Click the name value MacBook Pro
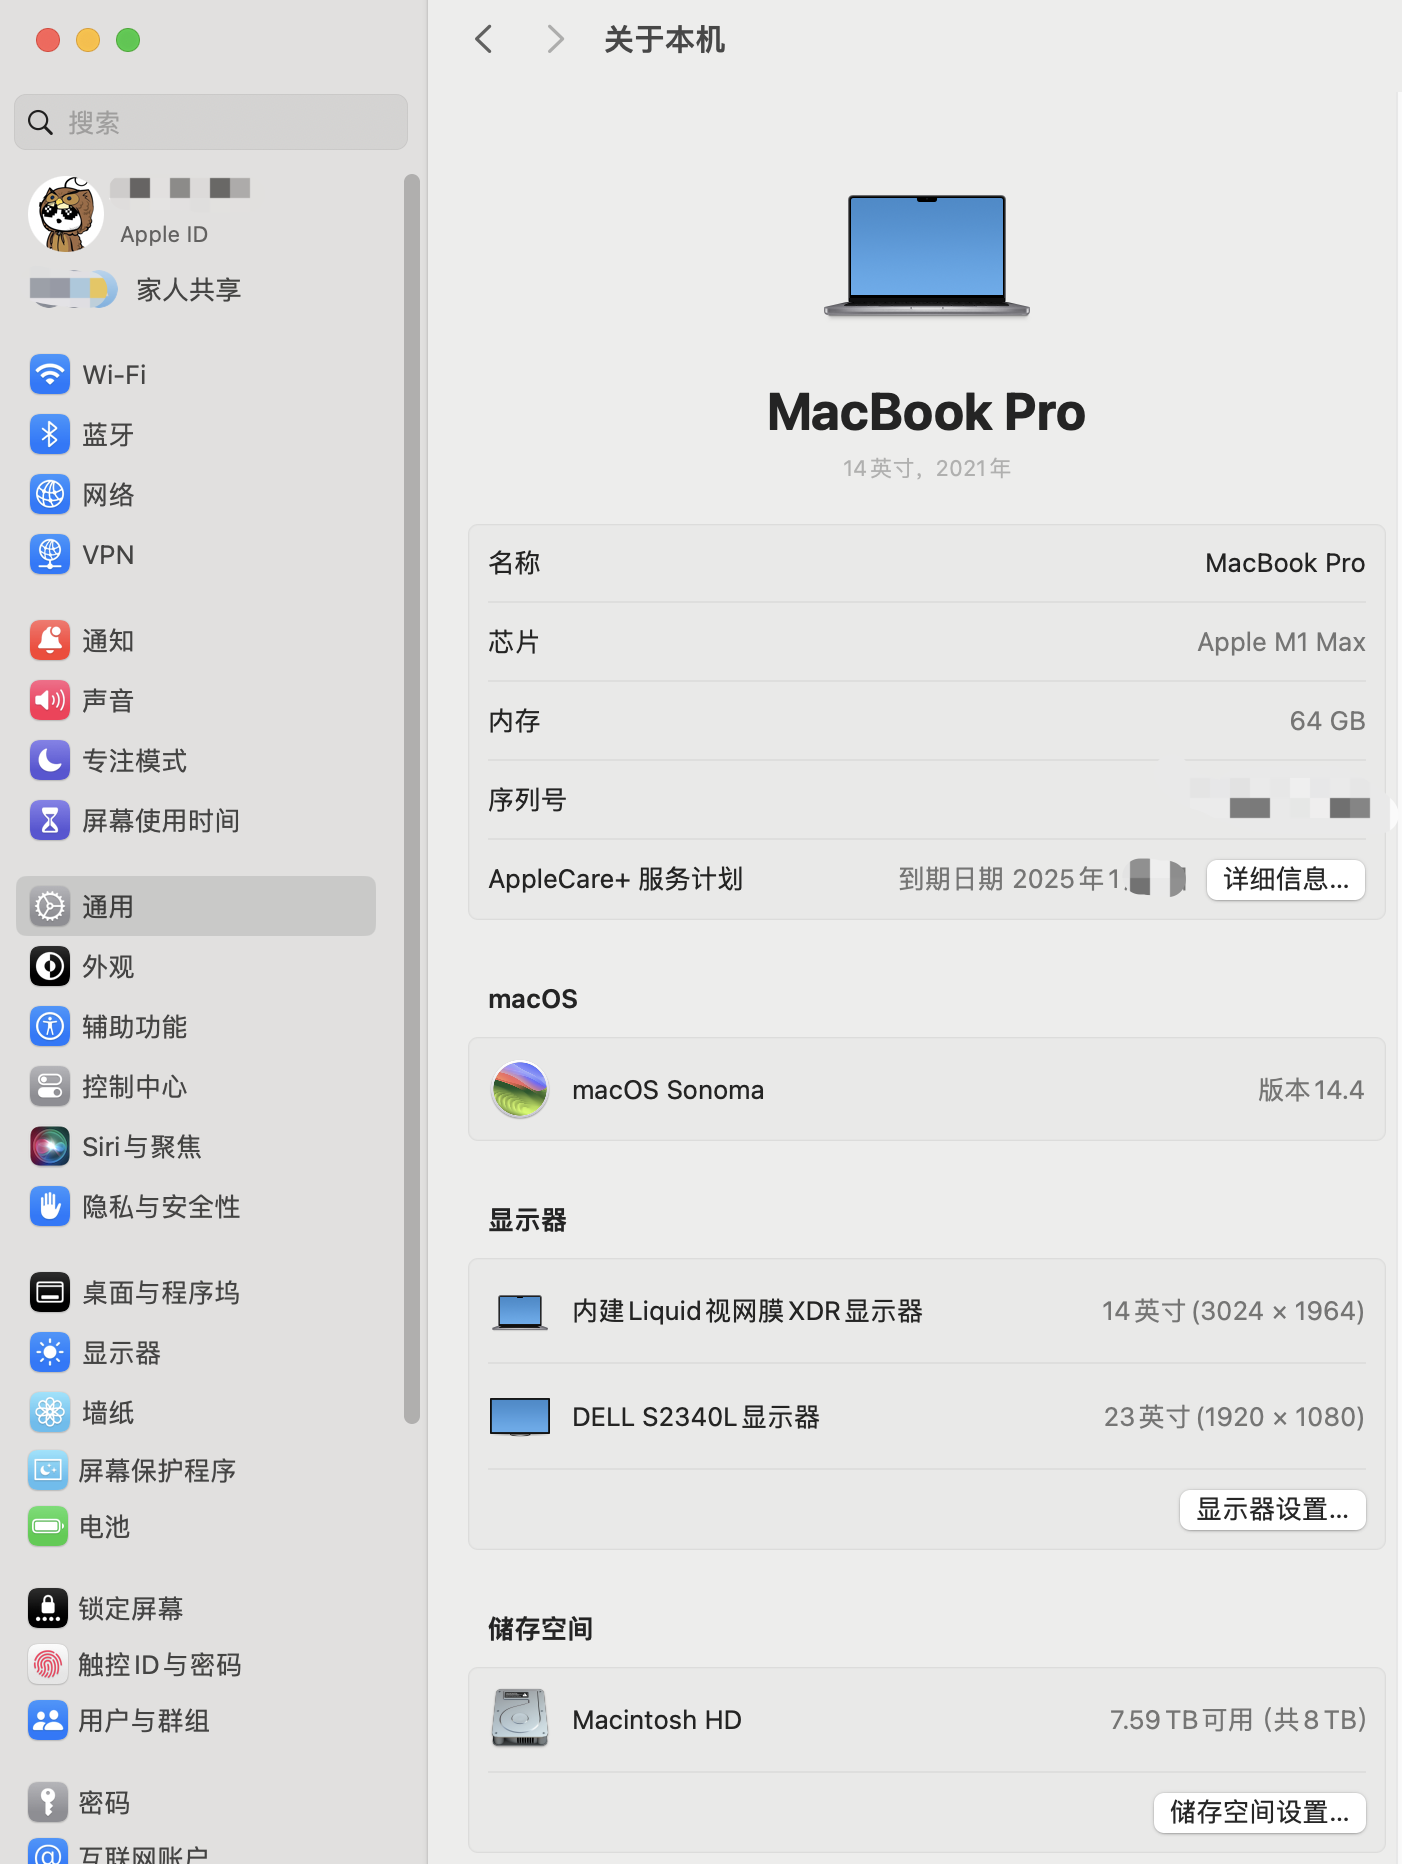The image size is (1402, 1864). click(1285, 563)
